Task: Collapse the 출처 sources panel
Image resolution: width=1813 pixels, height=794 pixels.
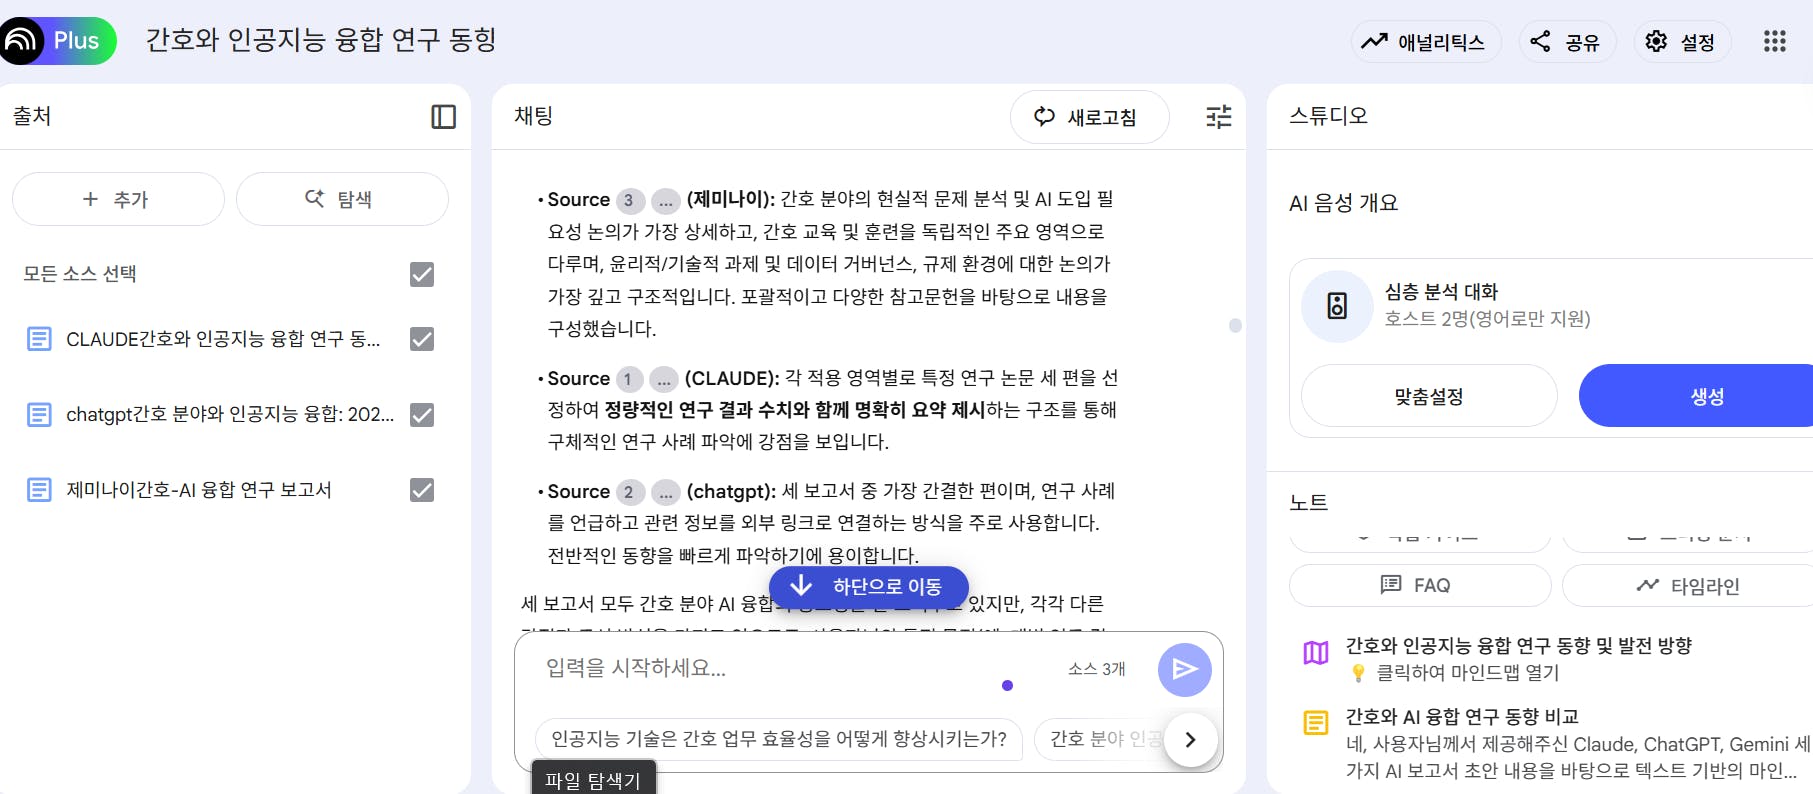Action: pos(443,117)
